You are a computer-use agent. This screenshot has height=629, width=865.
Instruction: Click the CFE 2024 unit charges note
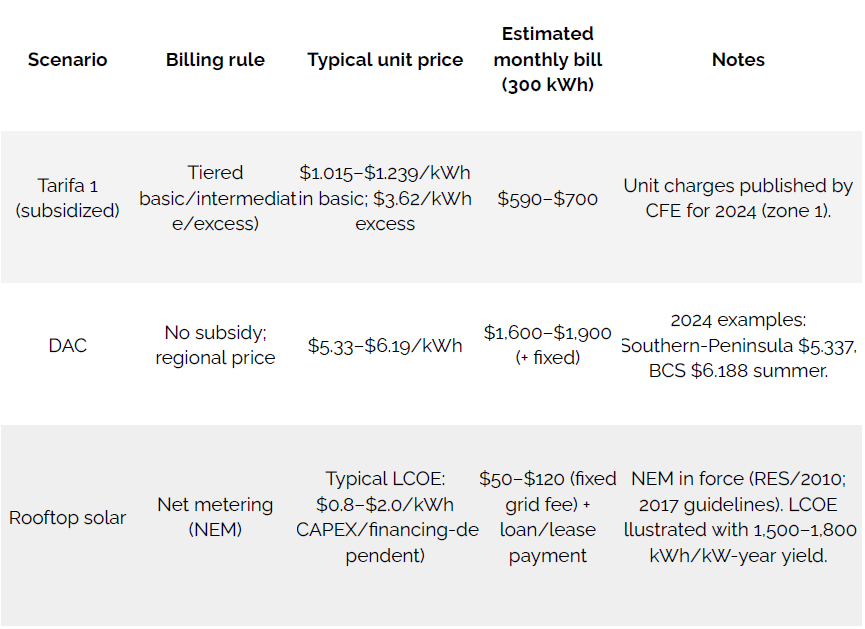[738, 198]
